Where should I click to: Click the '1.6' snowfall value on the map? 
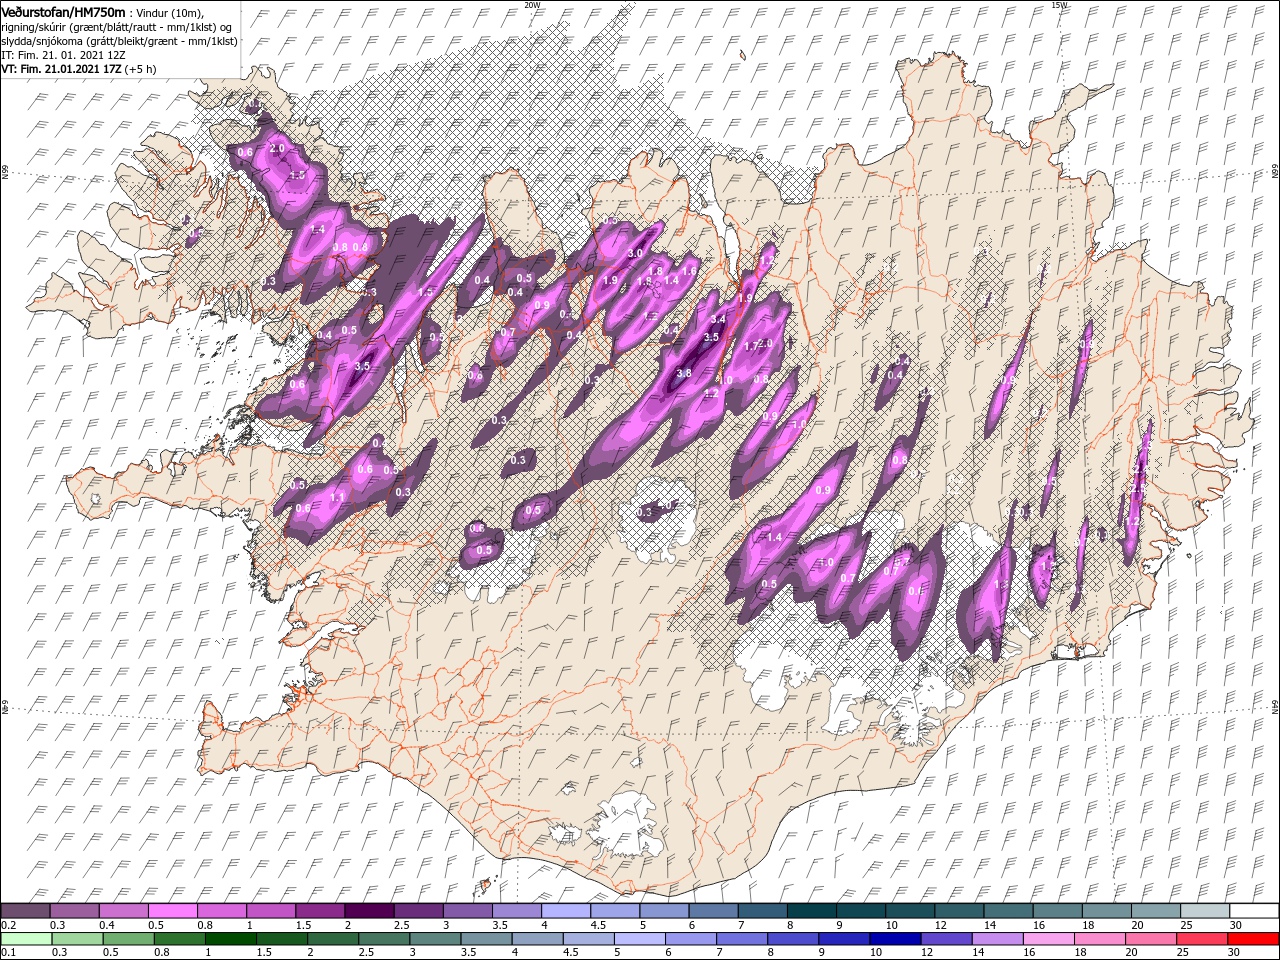coord(689,271)
